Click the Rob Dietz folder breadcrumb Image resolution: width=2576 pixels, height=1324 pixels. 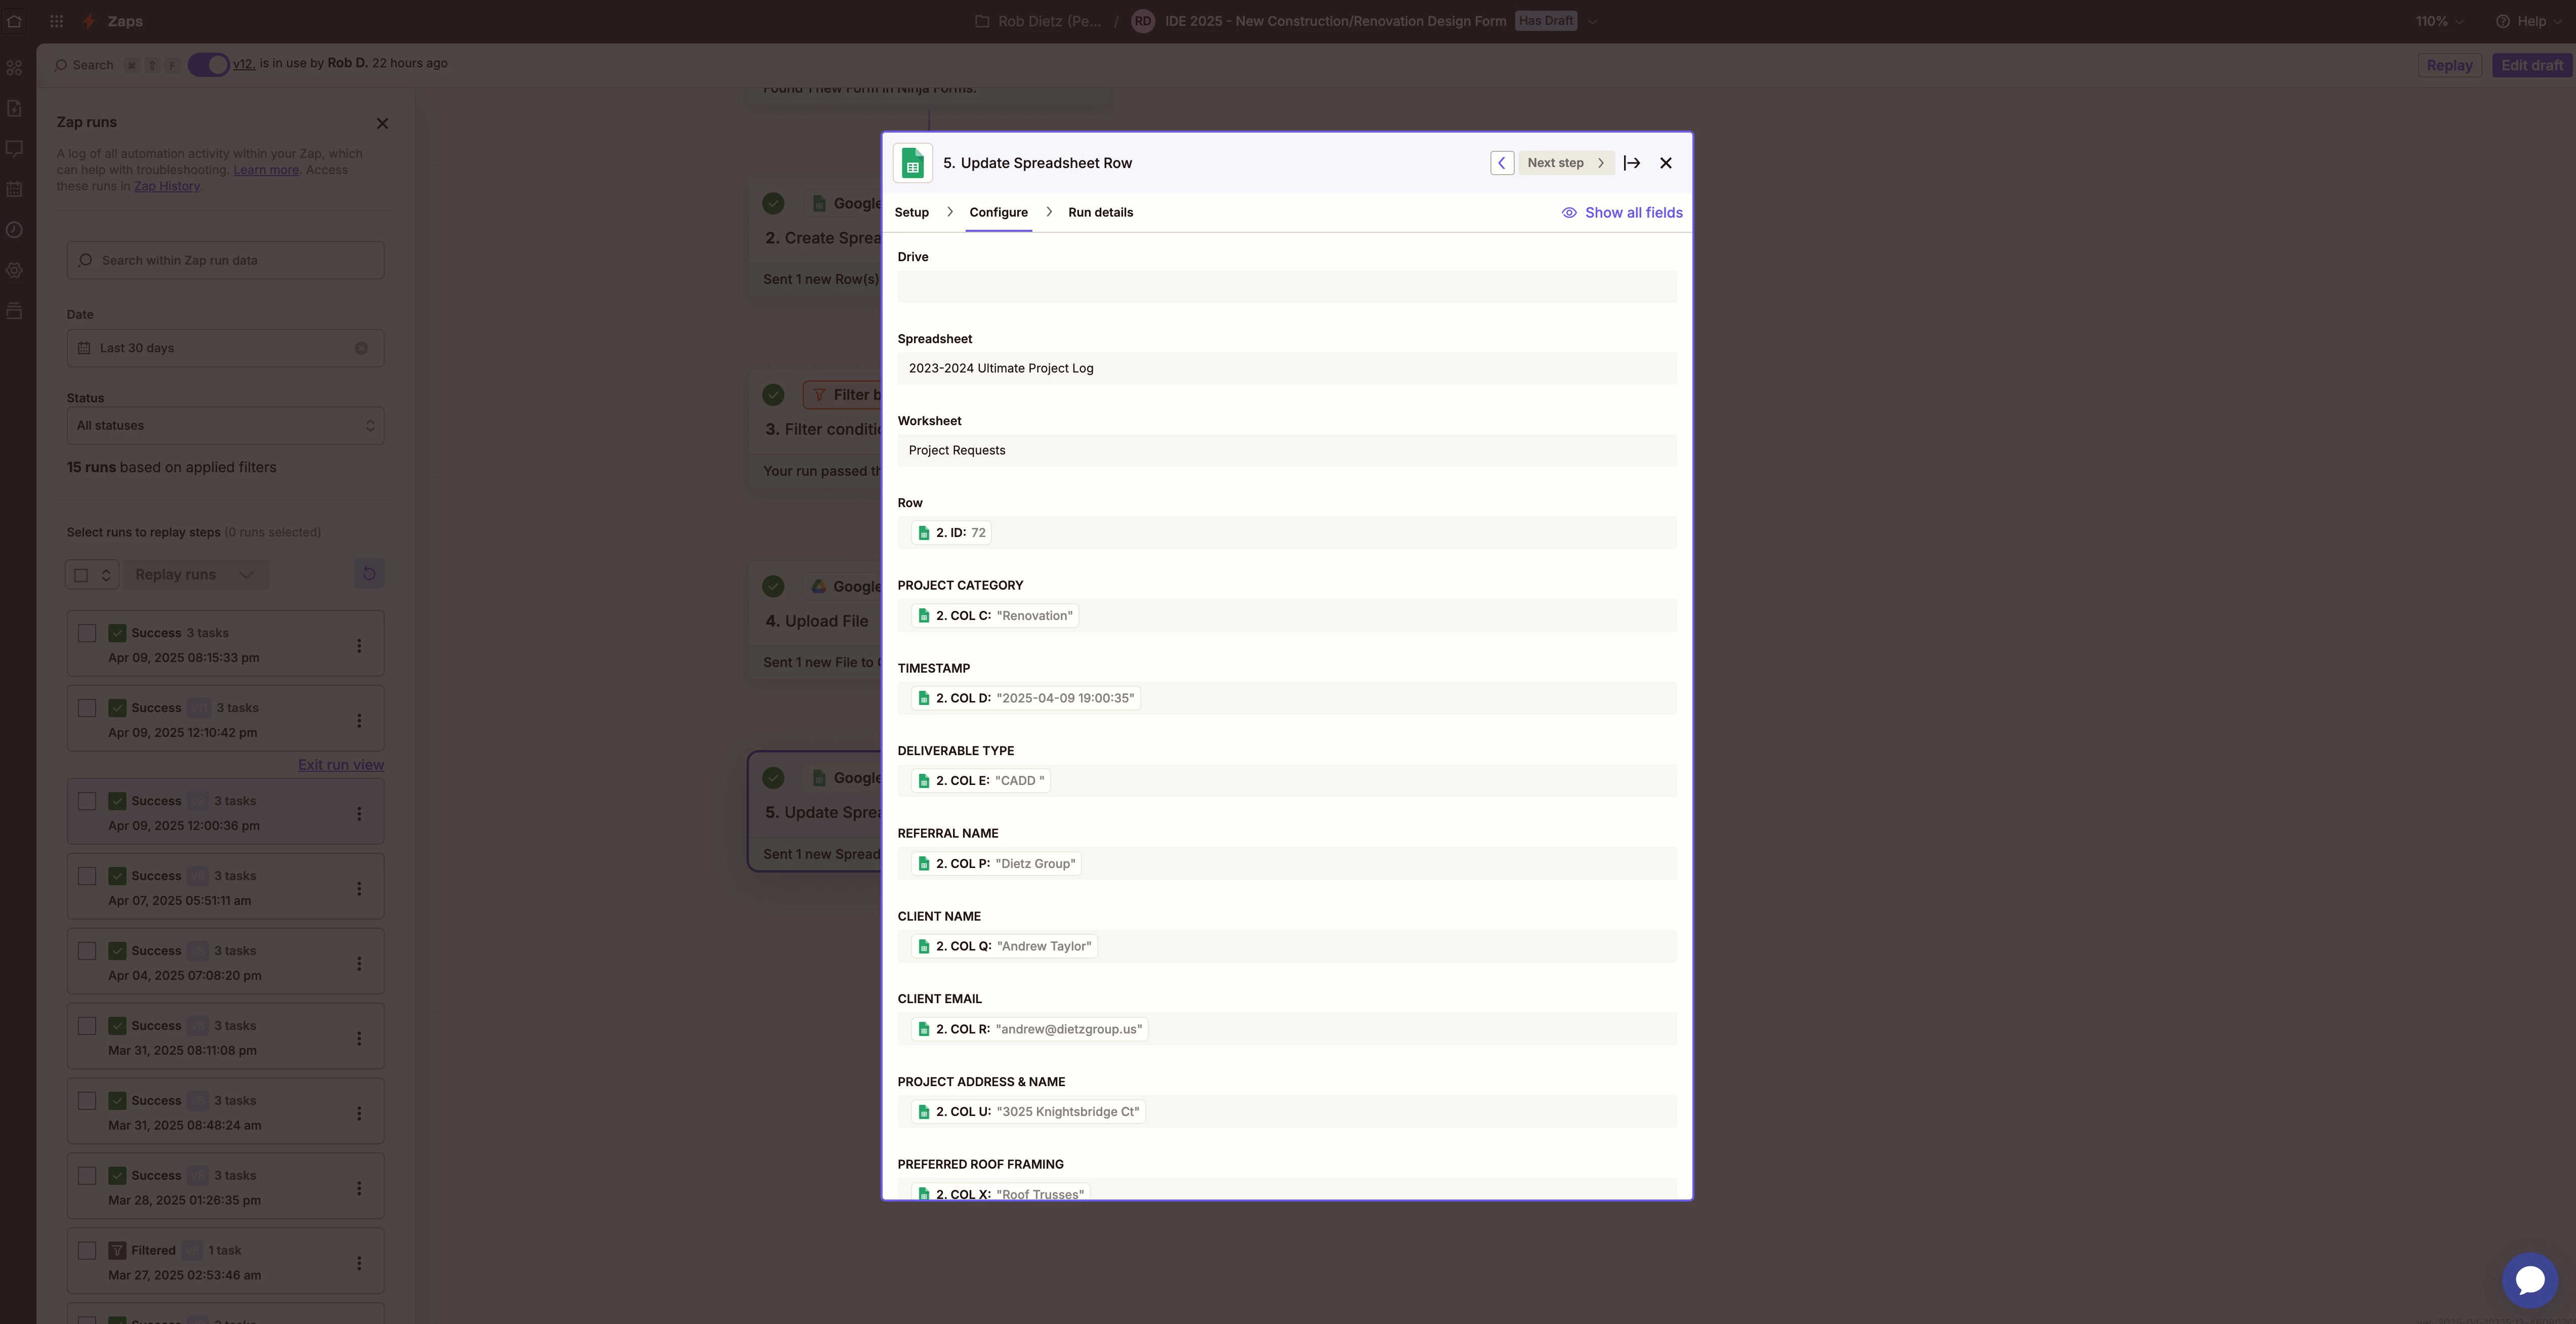[x=1048, y=21]
